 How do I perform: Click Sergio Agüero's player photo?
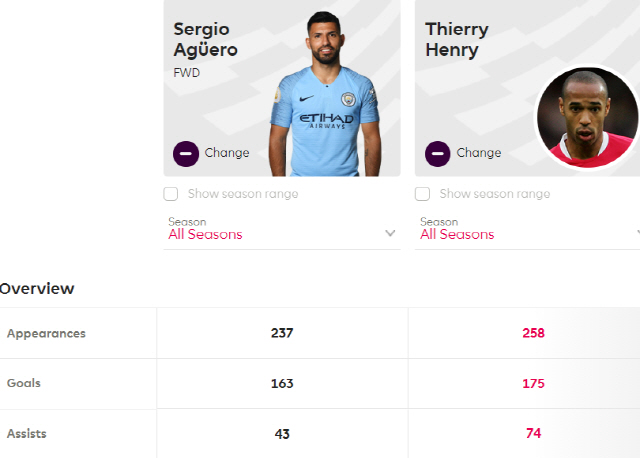pos(325,94)
